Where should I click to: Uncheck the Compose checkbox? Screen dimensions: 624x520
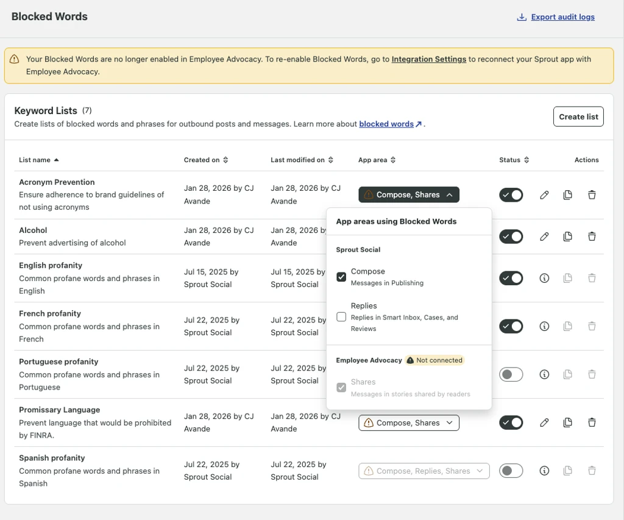point(341,277)
